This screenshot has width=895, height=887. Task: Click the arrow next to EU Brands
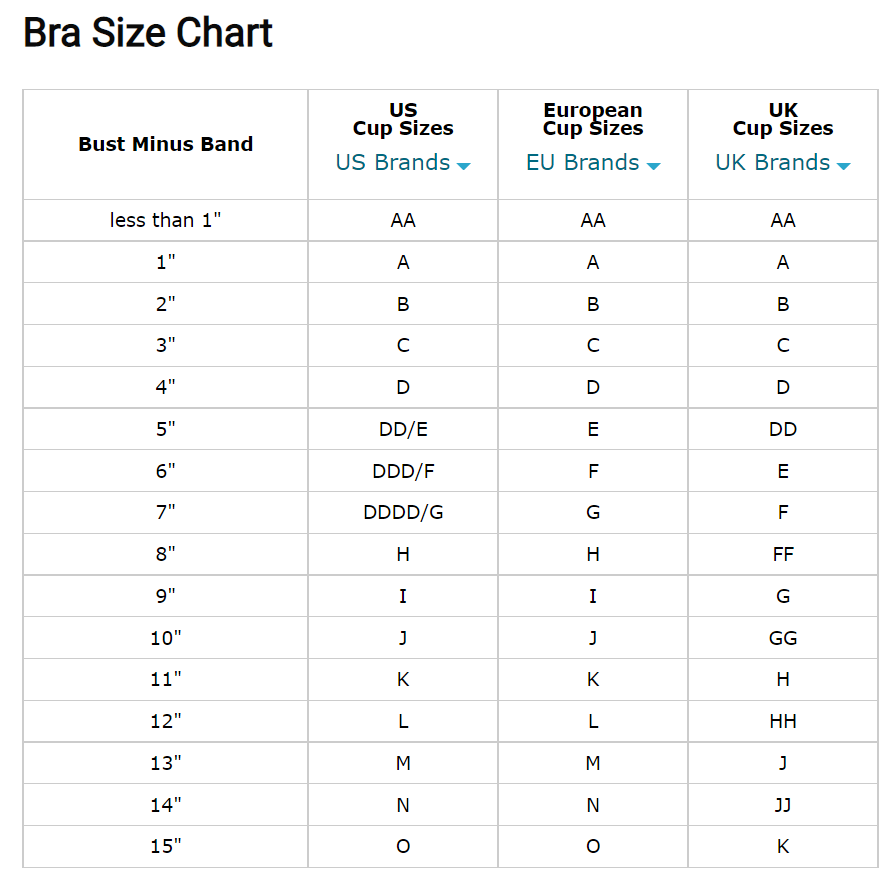coord(654,166)
